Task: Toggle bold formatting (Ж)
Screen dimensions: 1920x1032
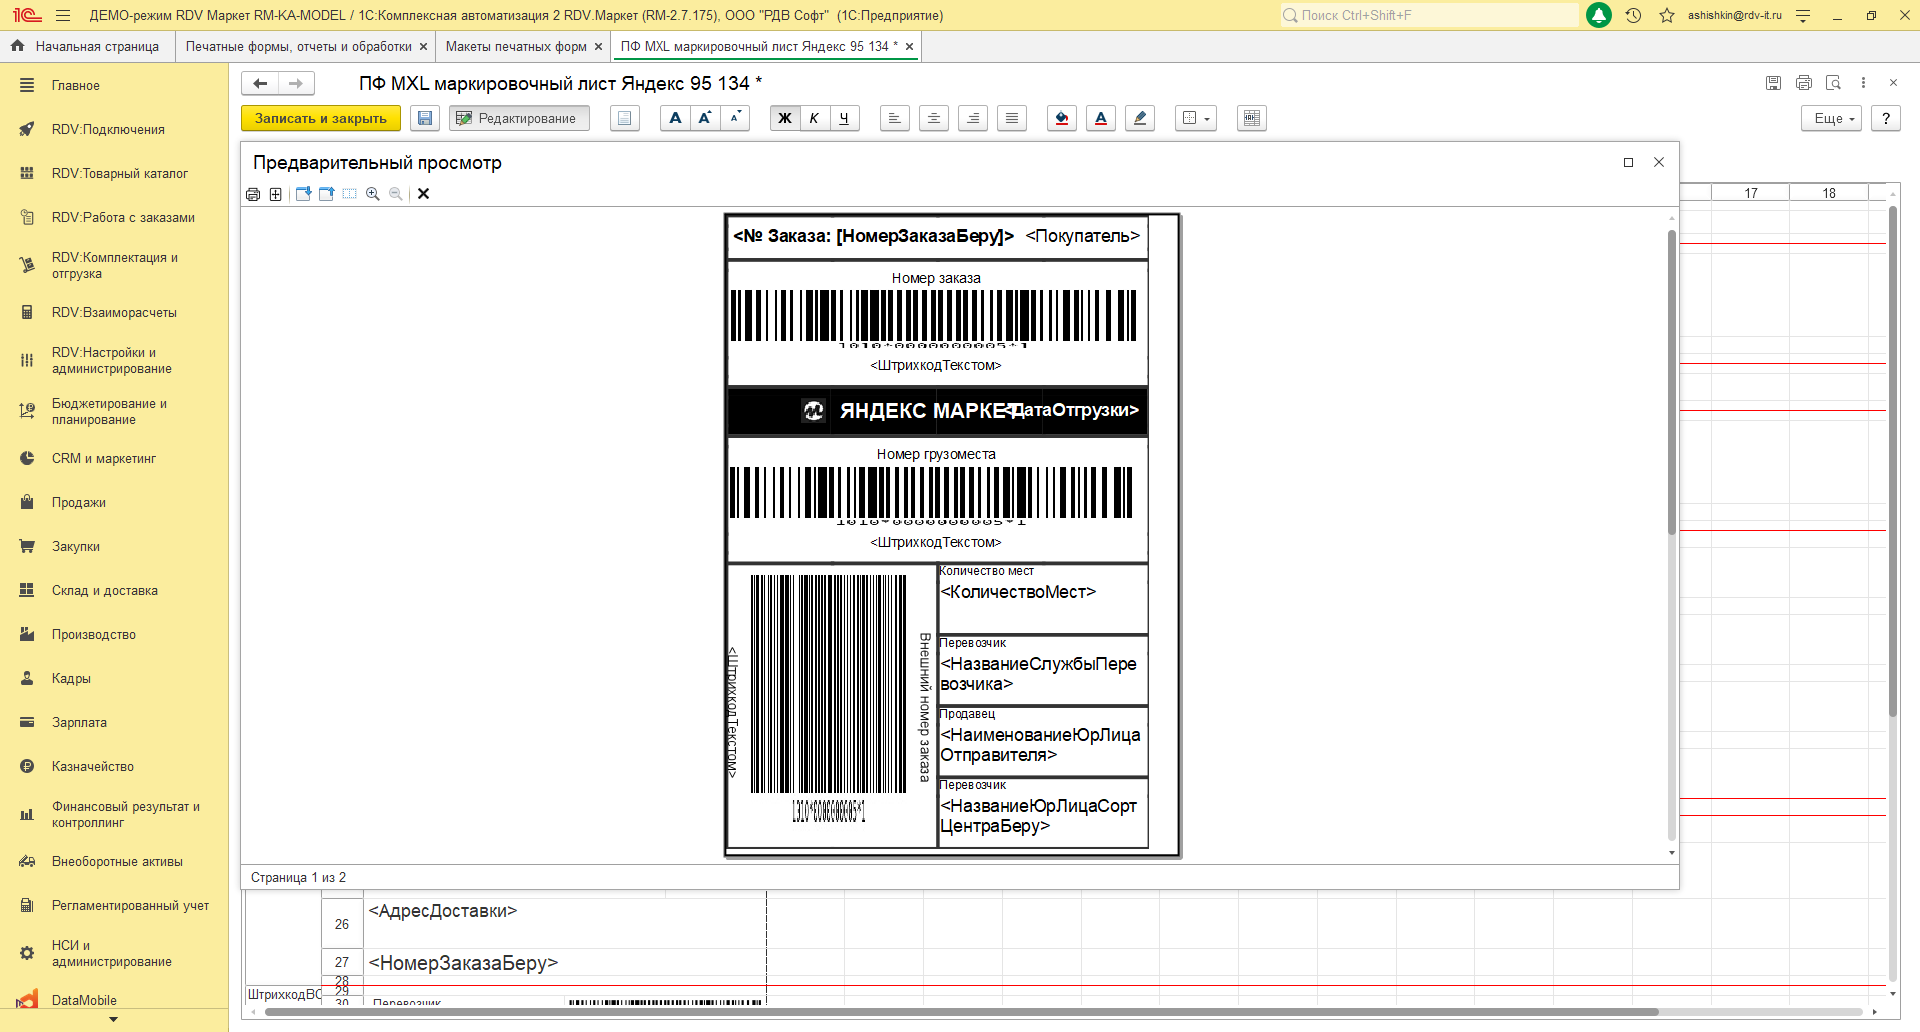Action: click(x=785, y=118)
